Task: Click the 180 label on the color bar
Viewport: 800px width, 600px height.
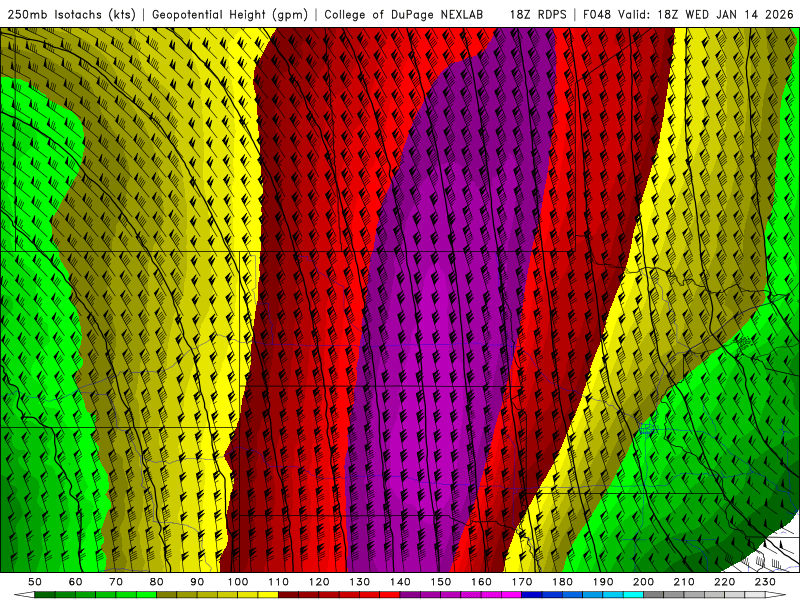Action: (x=562, y=582)
